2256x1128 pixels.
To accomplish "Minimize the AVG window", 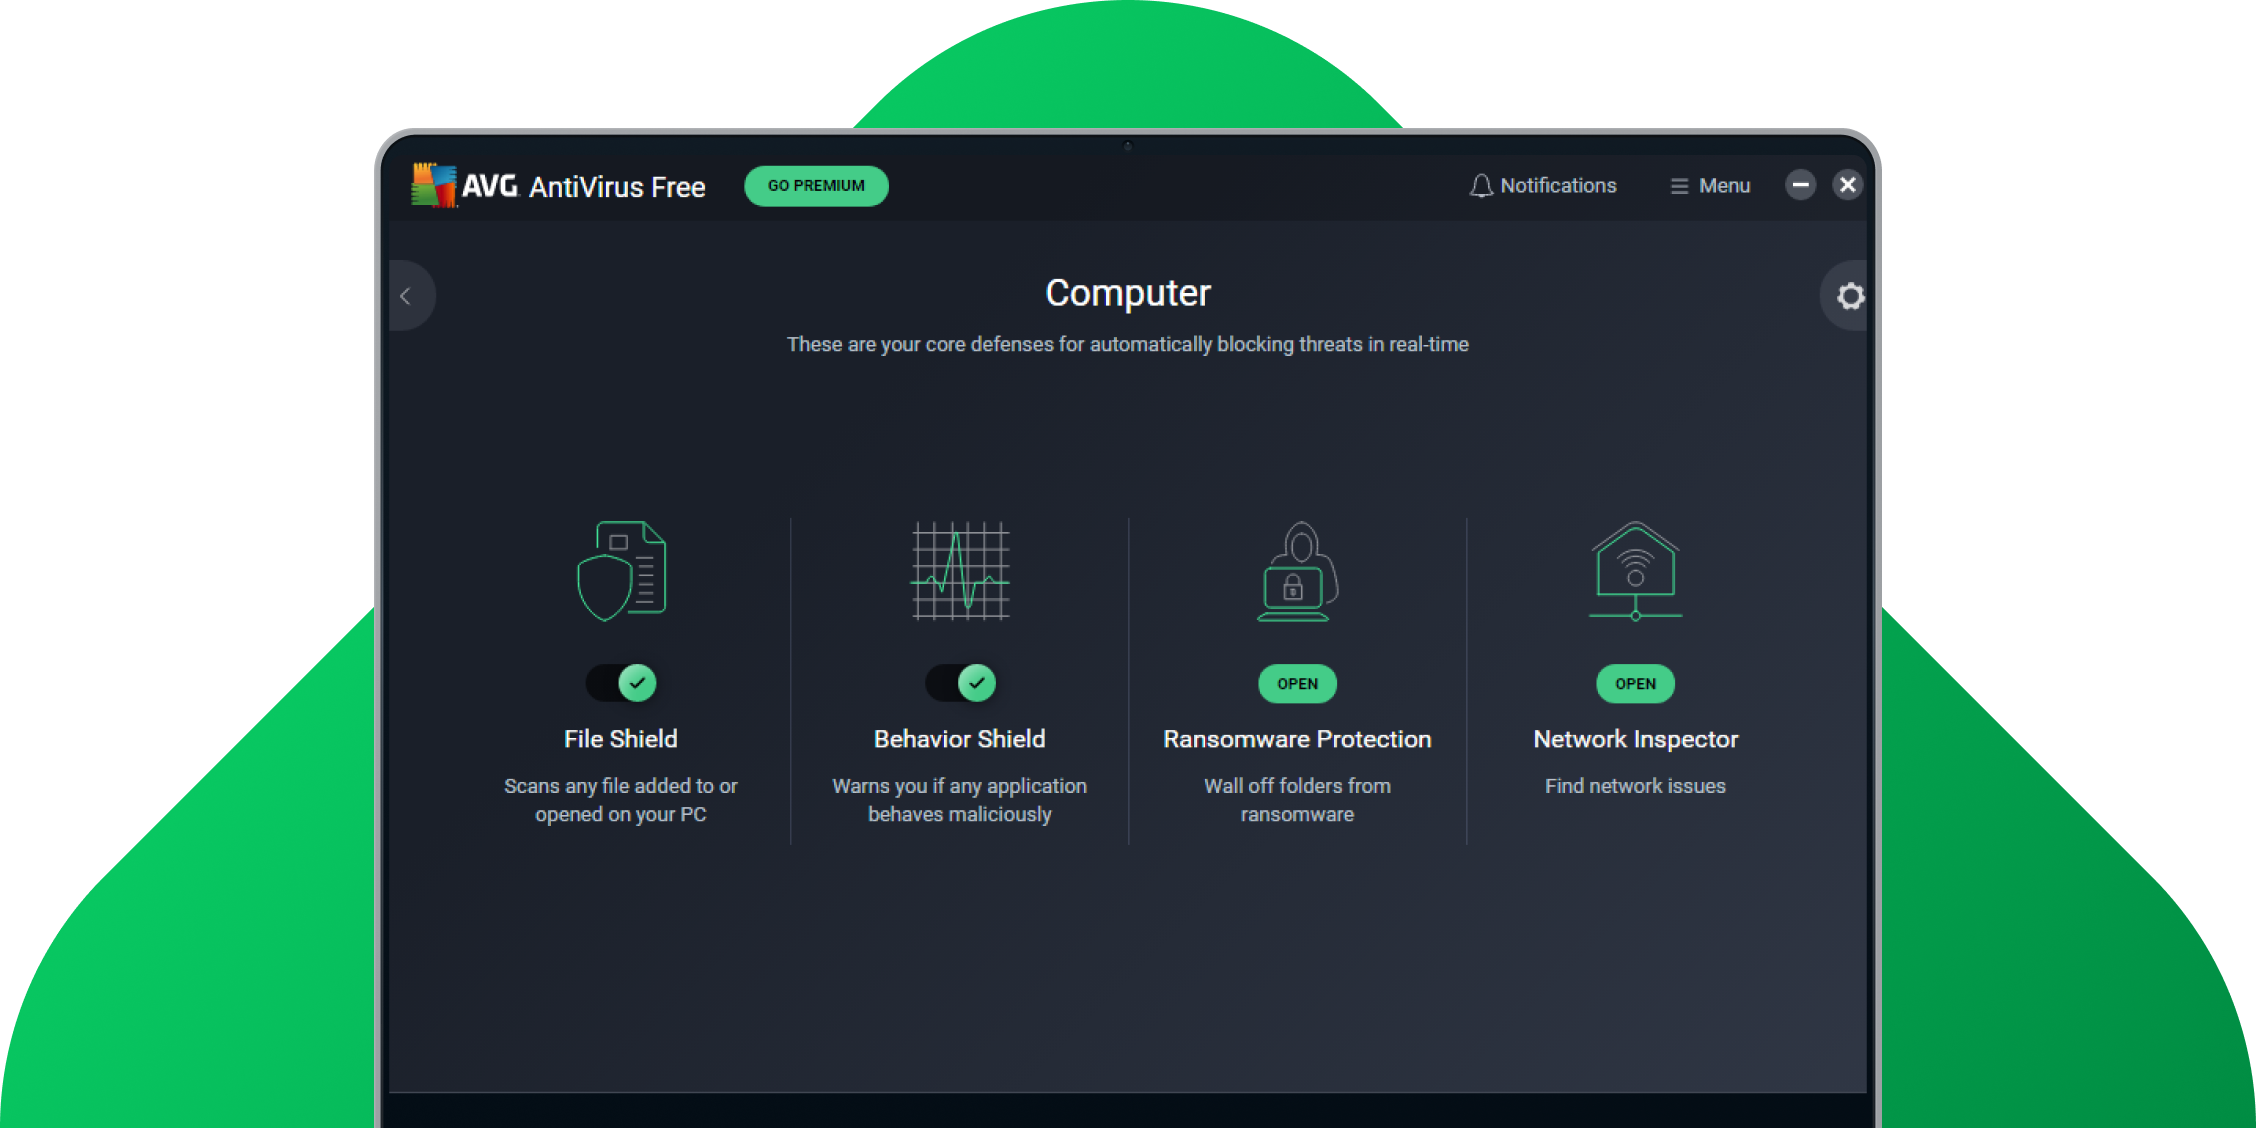I will [x=1800, y=184].
